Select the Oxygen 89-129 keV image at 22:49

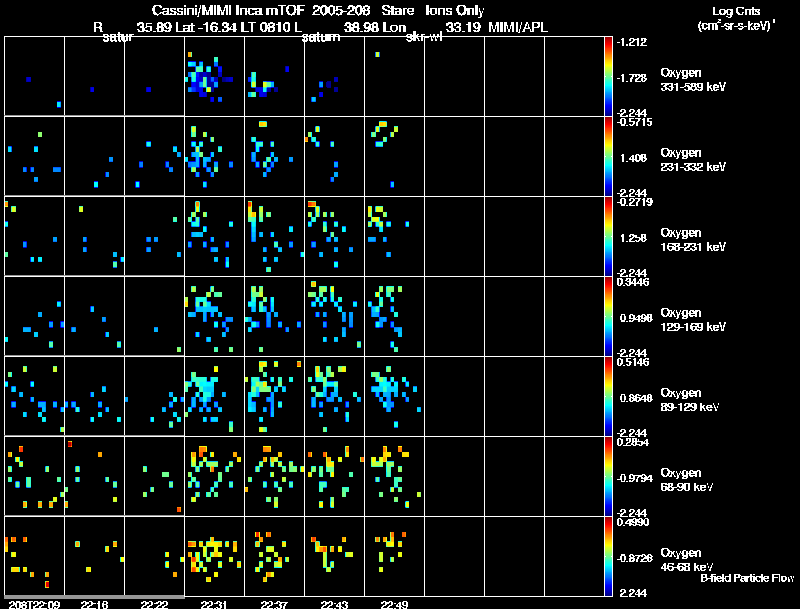tap(394, 396)
